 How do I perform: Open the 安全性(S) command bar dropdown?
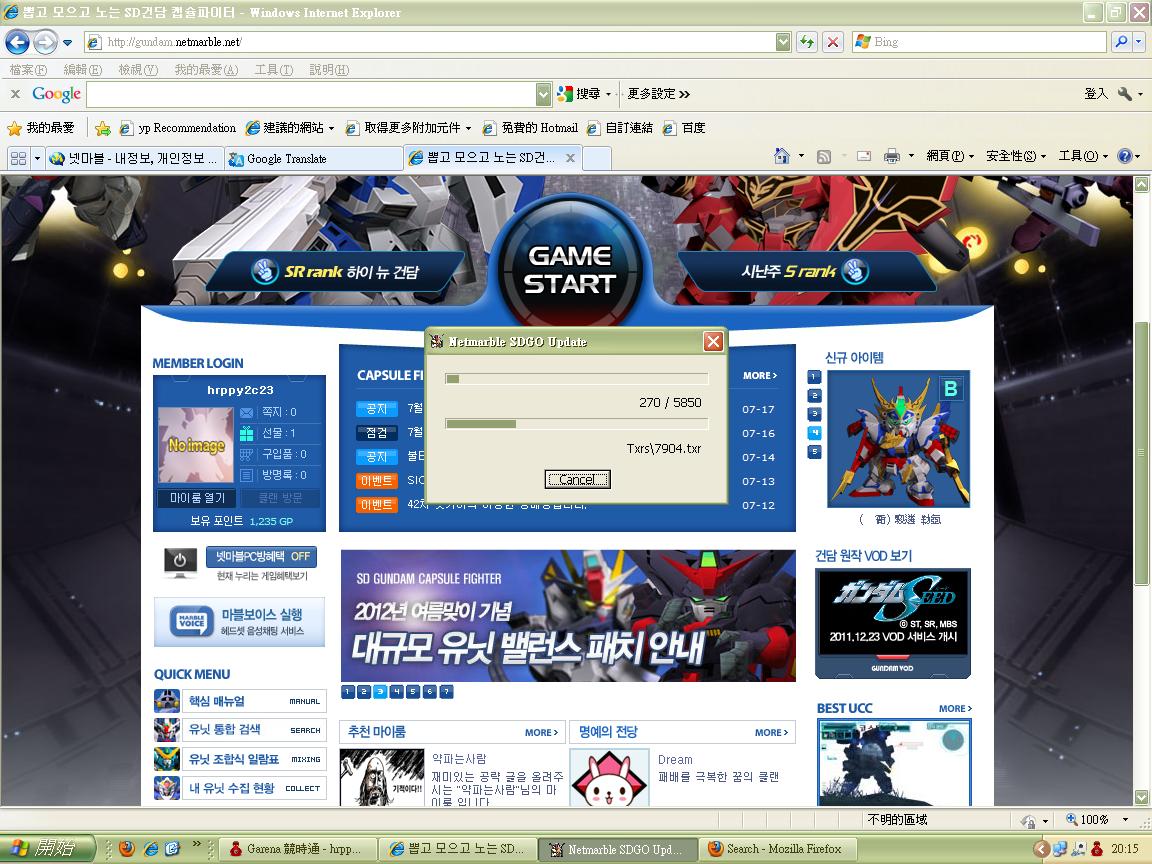pos(1015,156)
